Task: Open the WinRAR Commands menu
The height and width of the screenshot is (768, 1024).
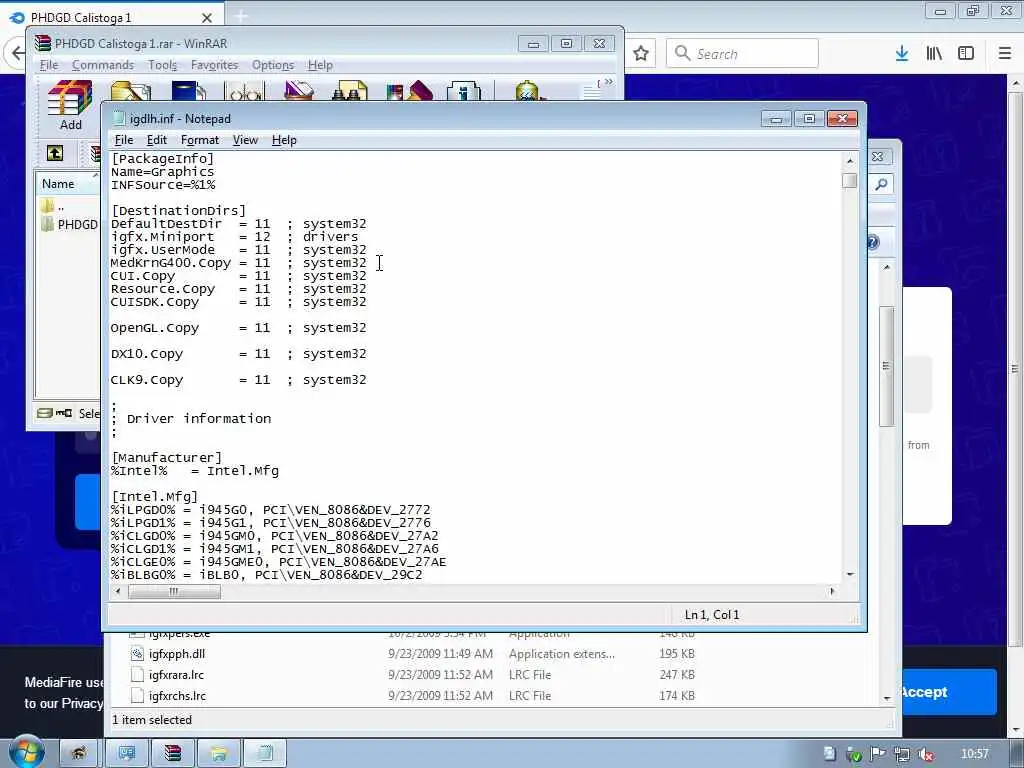Action: coord(103,65)
